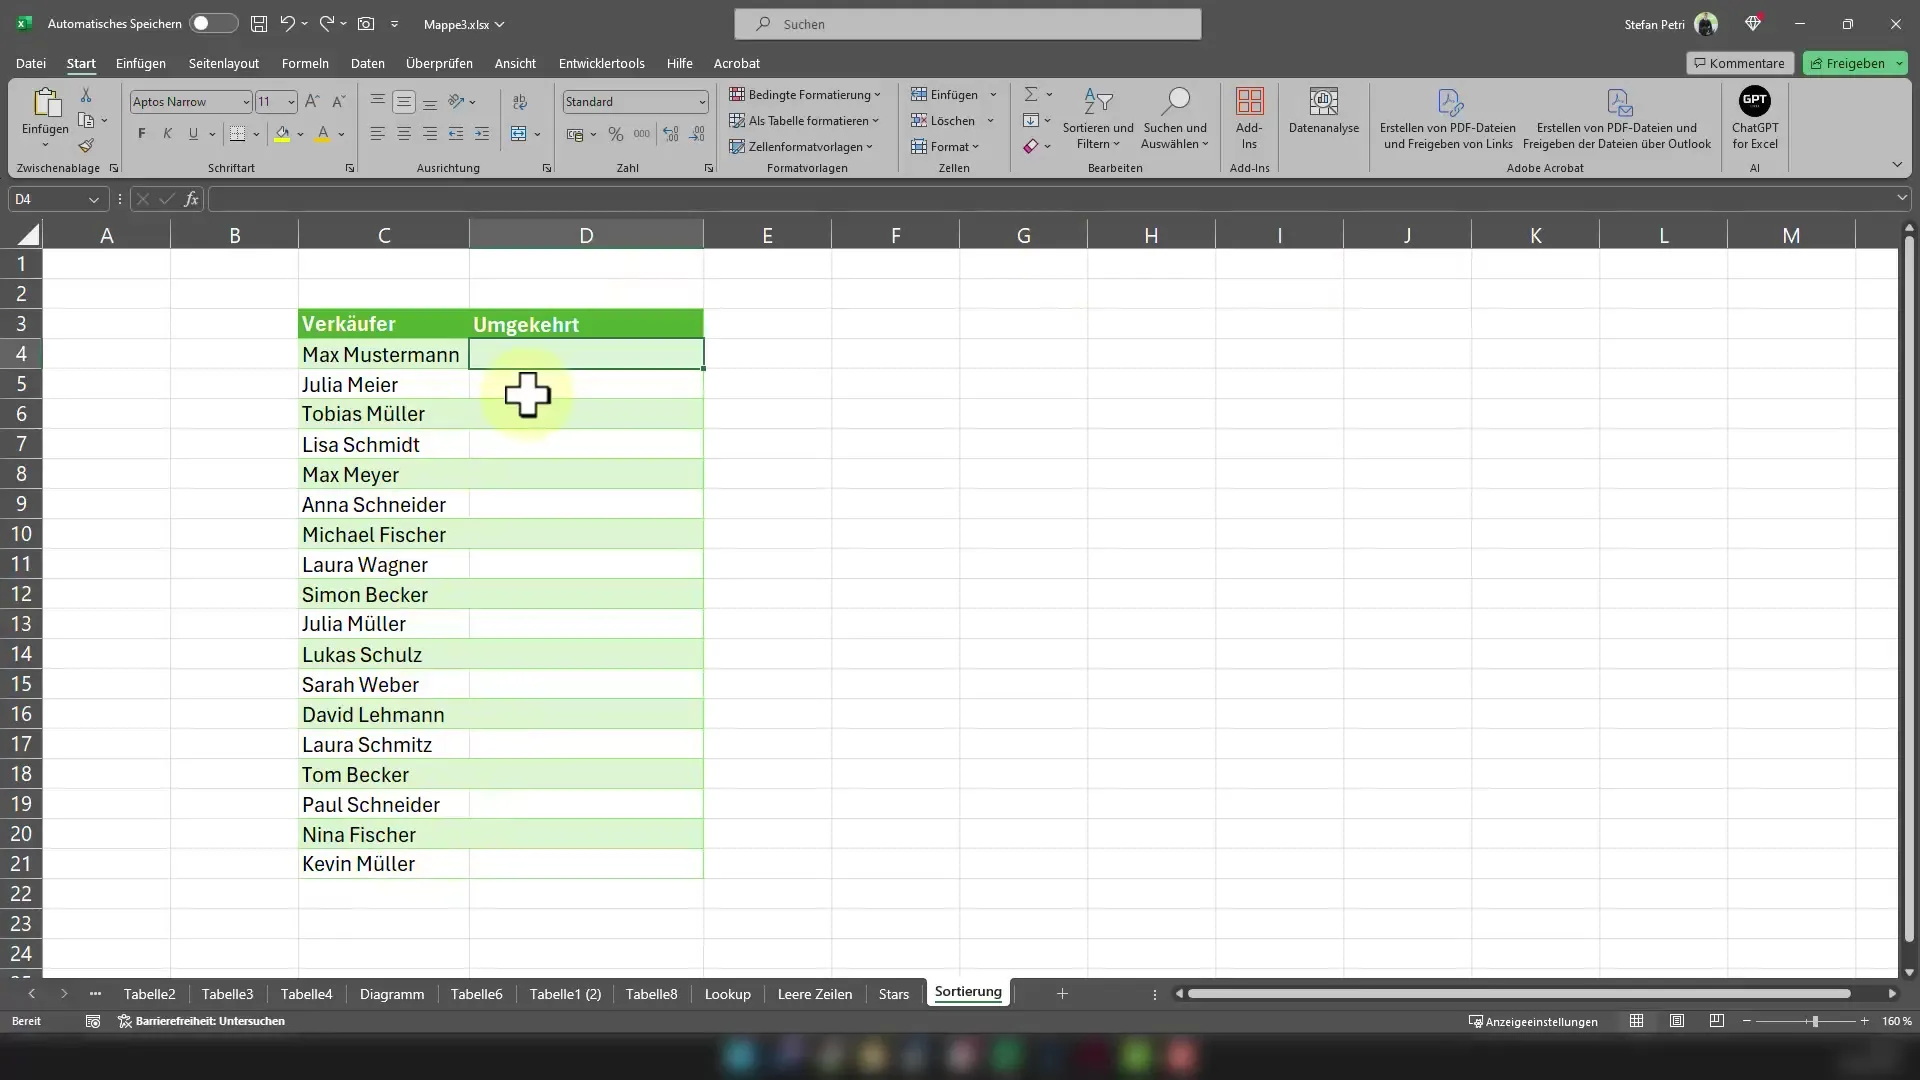Click the Freigeben button
Image resolution: width=1920 pixels, height=1080 pixels.
coord(1853,62)
